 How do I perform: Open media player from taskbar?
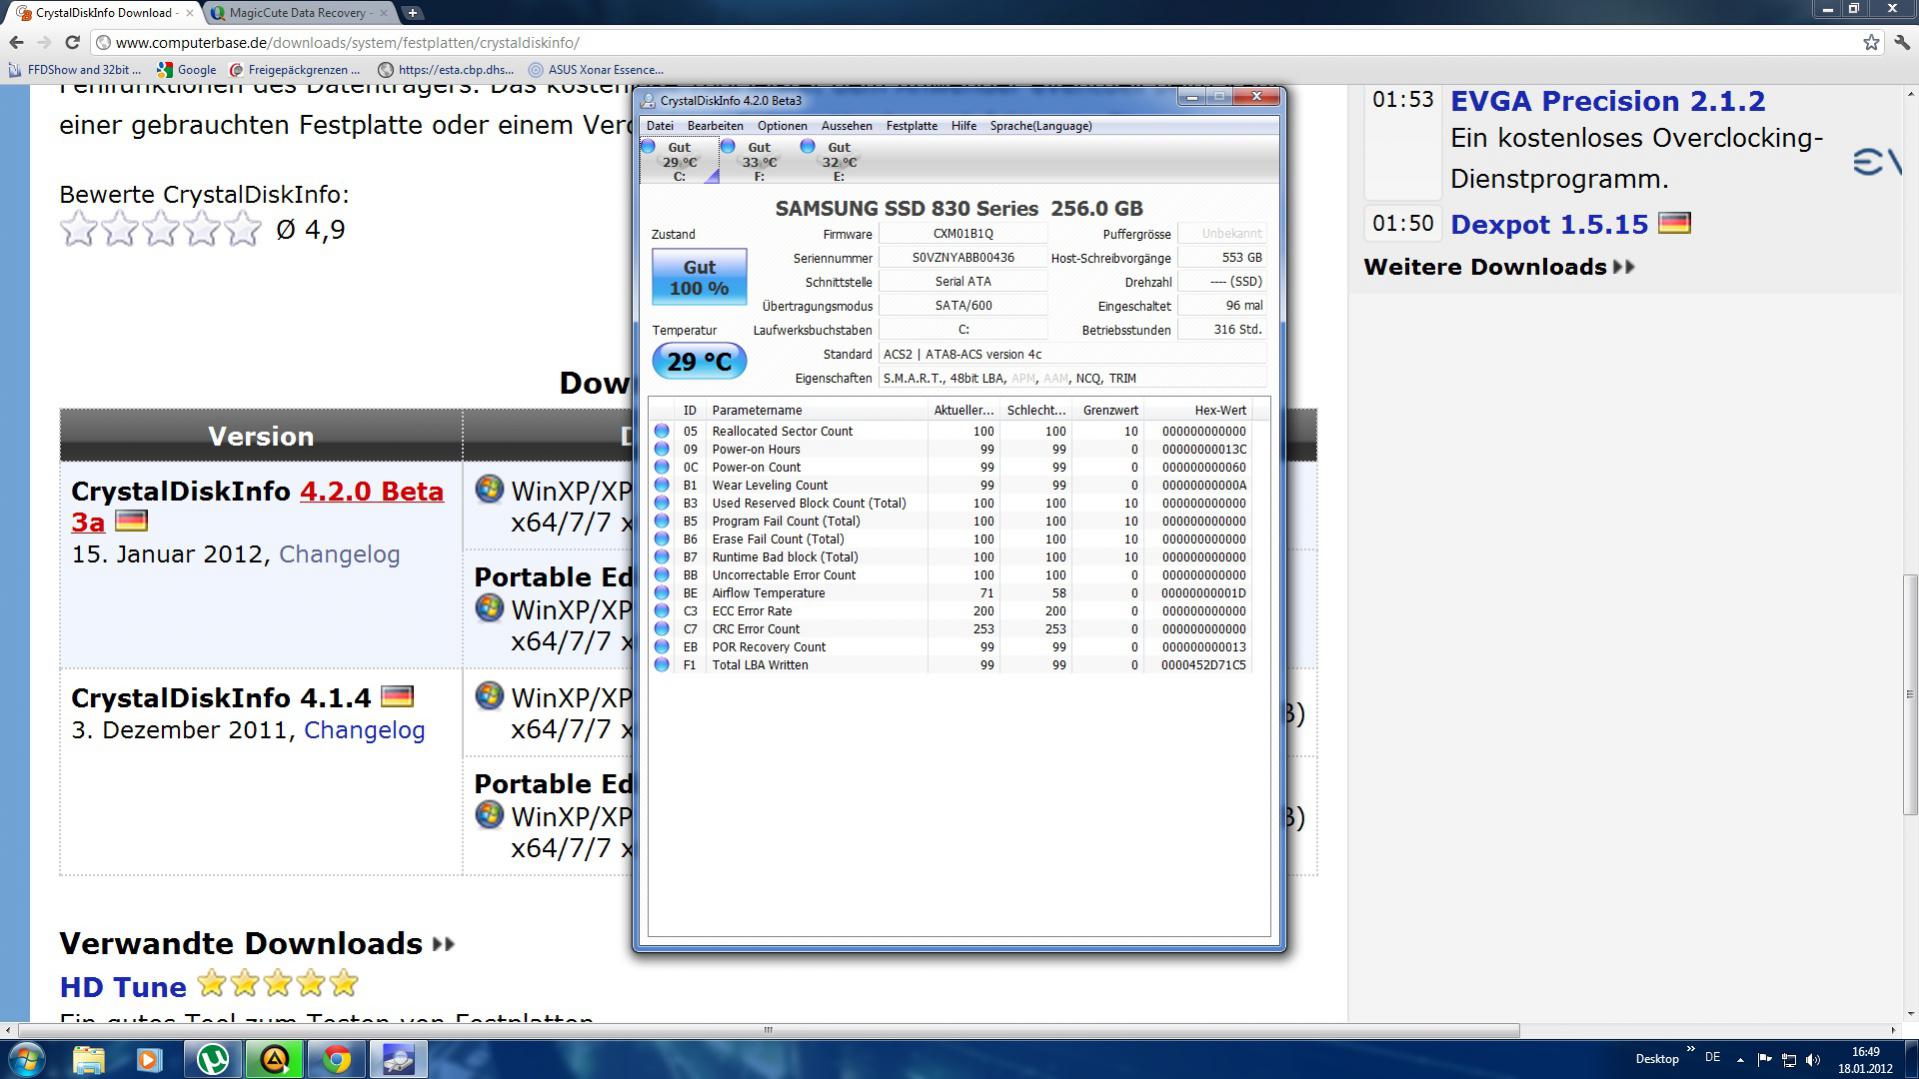tap(150, 1059)
